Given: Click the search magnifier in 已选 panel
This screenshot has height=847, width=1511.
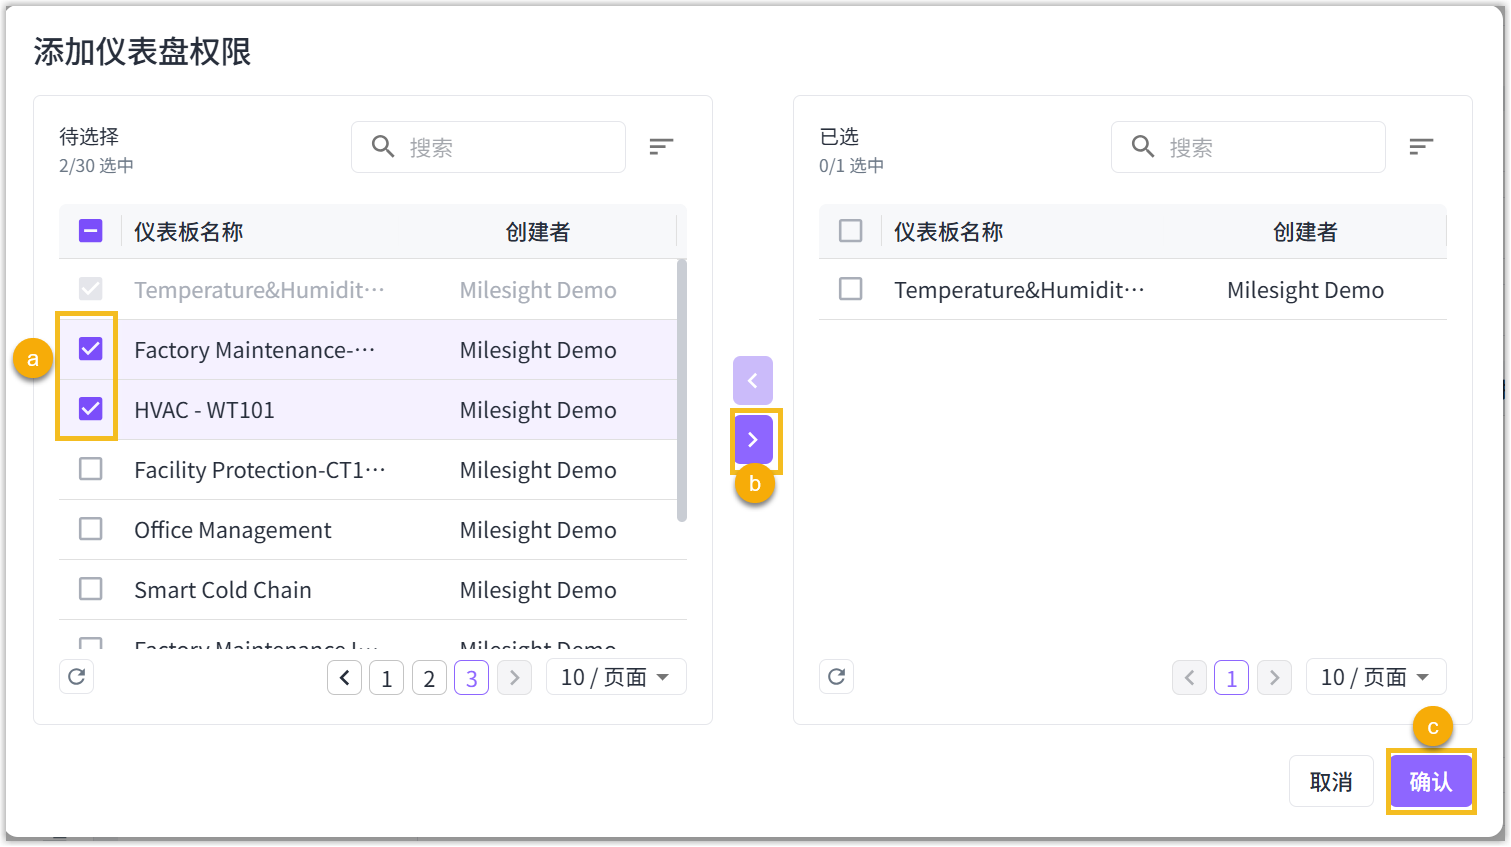Looking at the screenshot, I should pos(1142,147).
